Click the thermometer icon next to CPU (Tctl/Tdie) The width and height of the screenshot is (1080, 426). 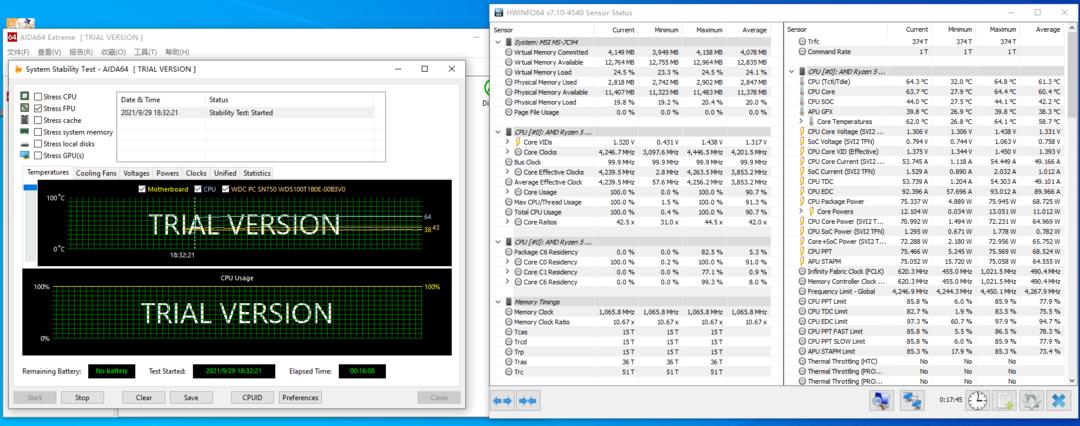tap(802, 81)
